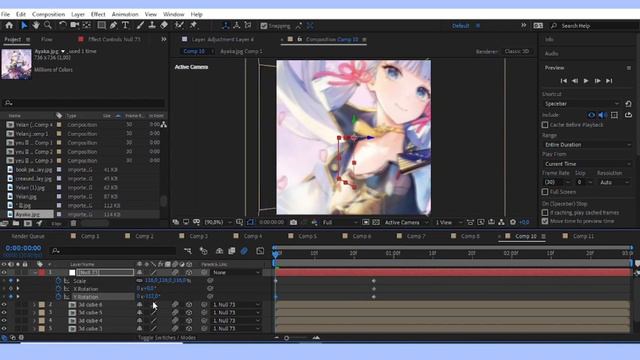The image size is (640, 360).
Task: Uncheck Move time to preview time
Action: pos(545,221)
